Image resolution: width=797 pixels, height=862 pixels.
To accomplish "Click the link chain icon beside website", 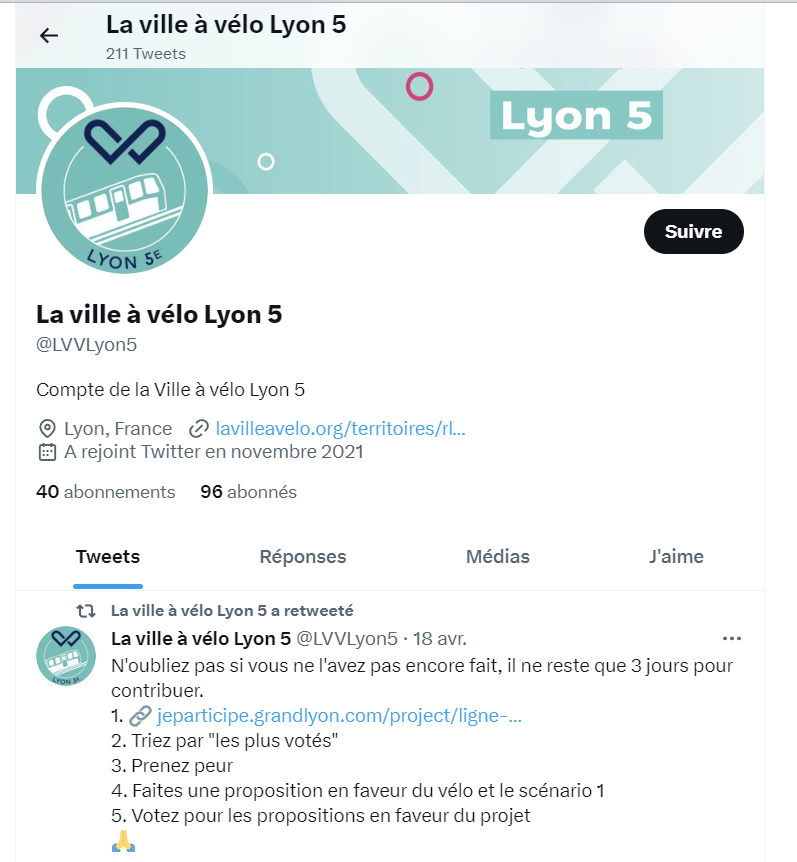I will [x=199, y=429].
